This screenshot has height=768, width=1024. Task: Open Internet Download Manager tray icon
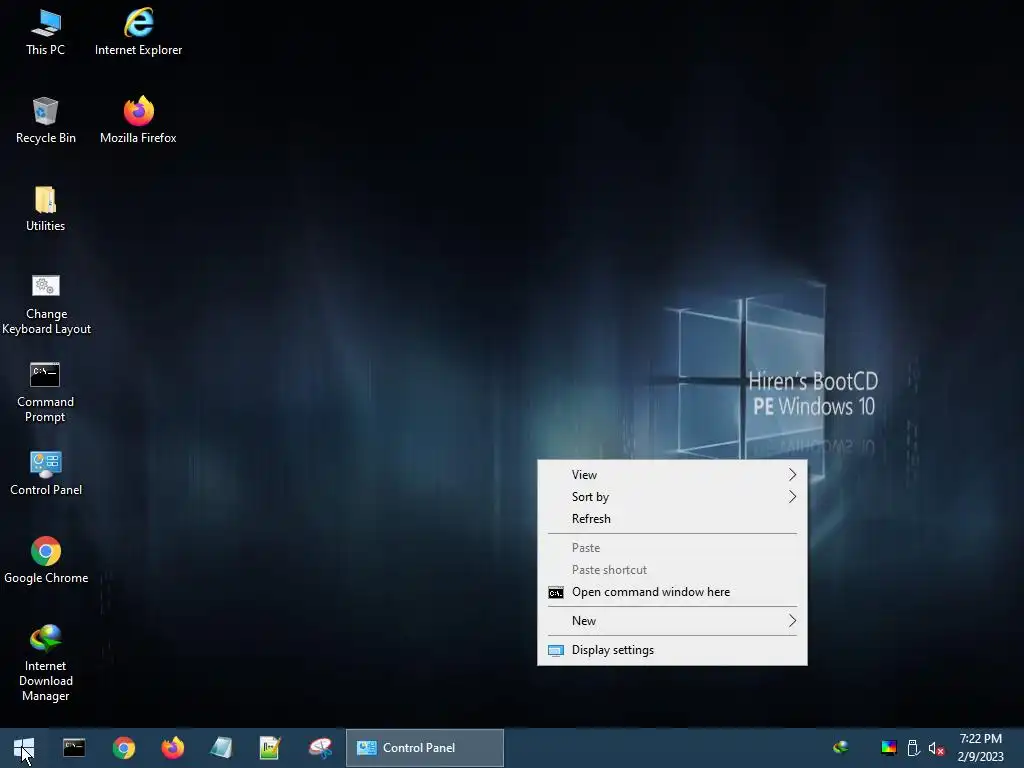click(841, 747)
